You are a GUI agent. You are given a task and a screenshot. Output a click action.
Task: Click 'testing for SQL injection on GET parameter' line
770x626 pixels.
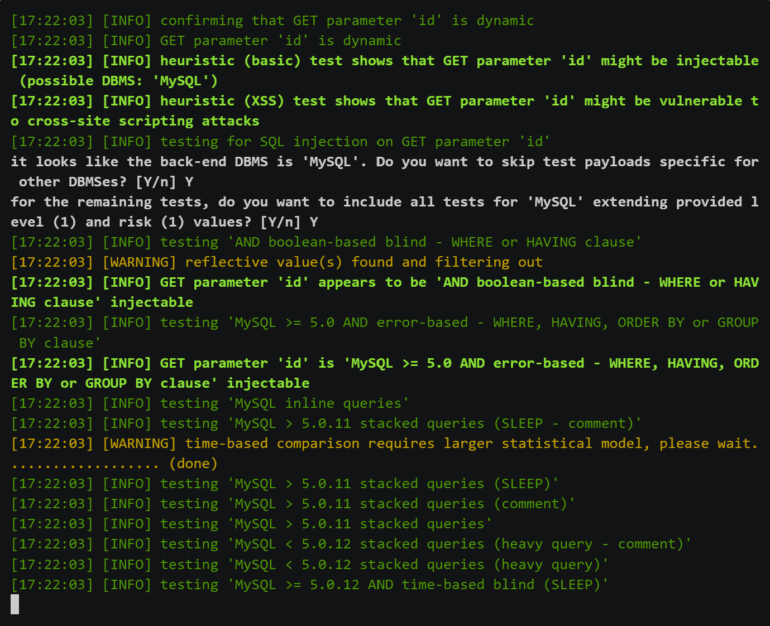280,141
